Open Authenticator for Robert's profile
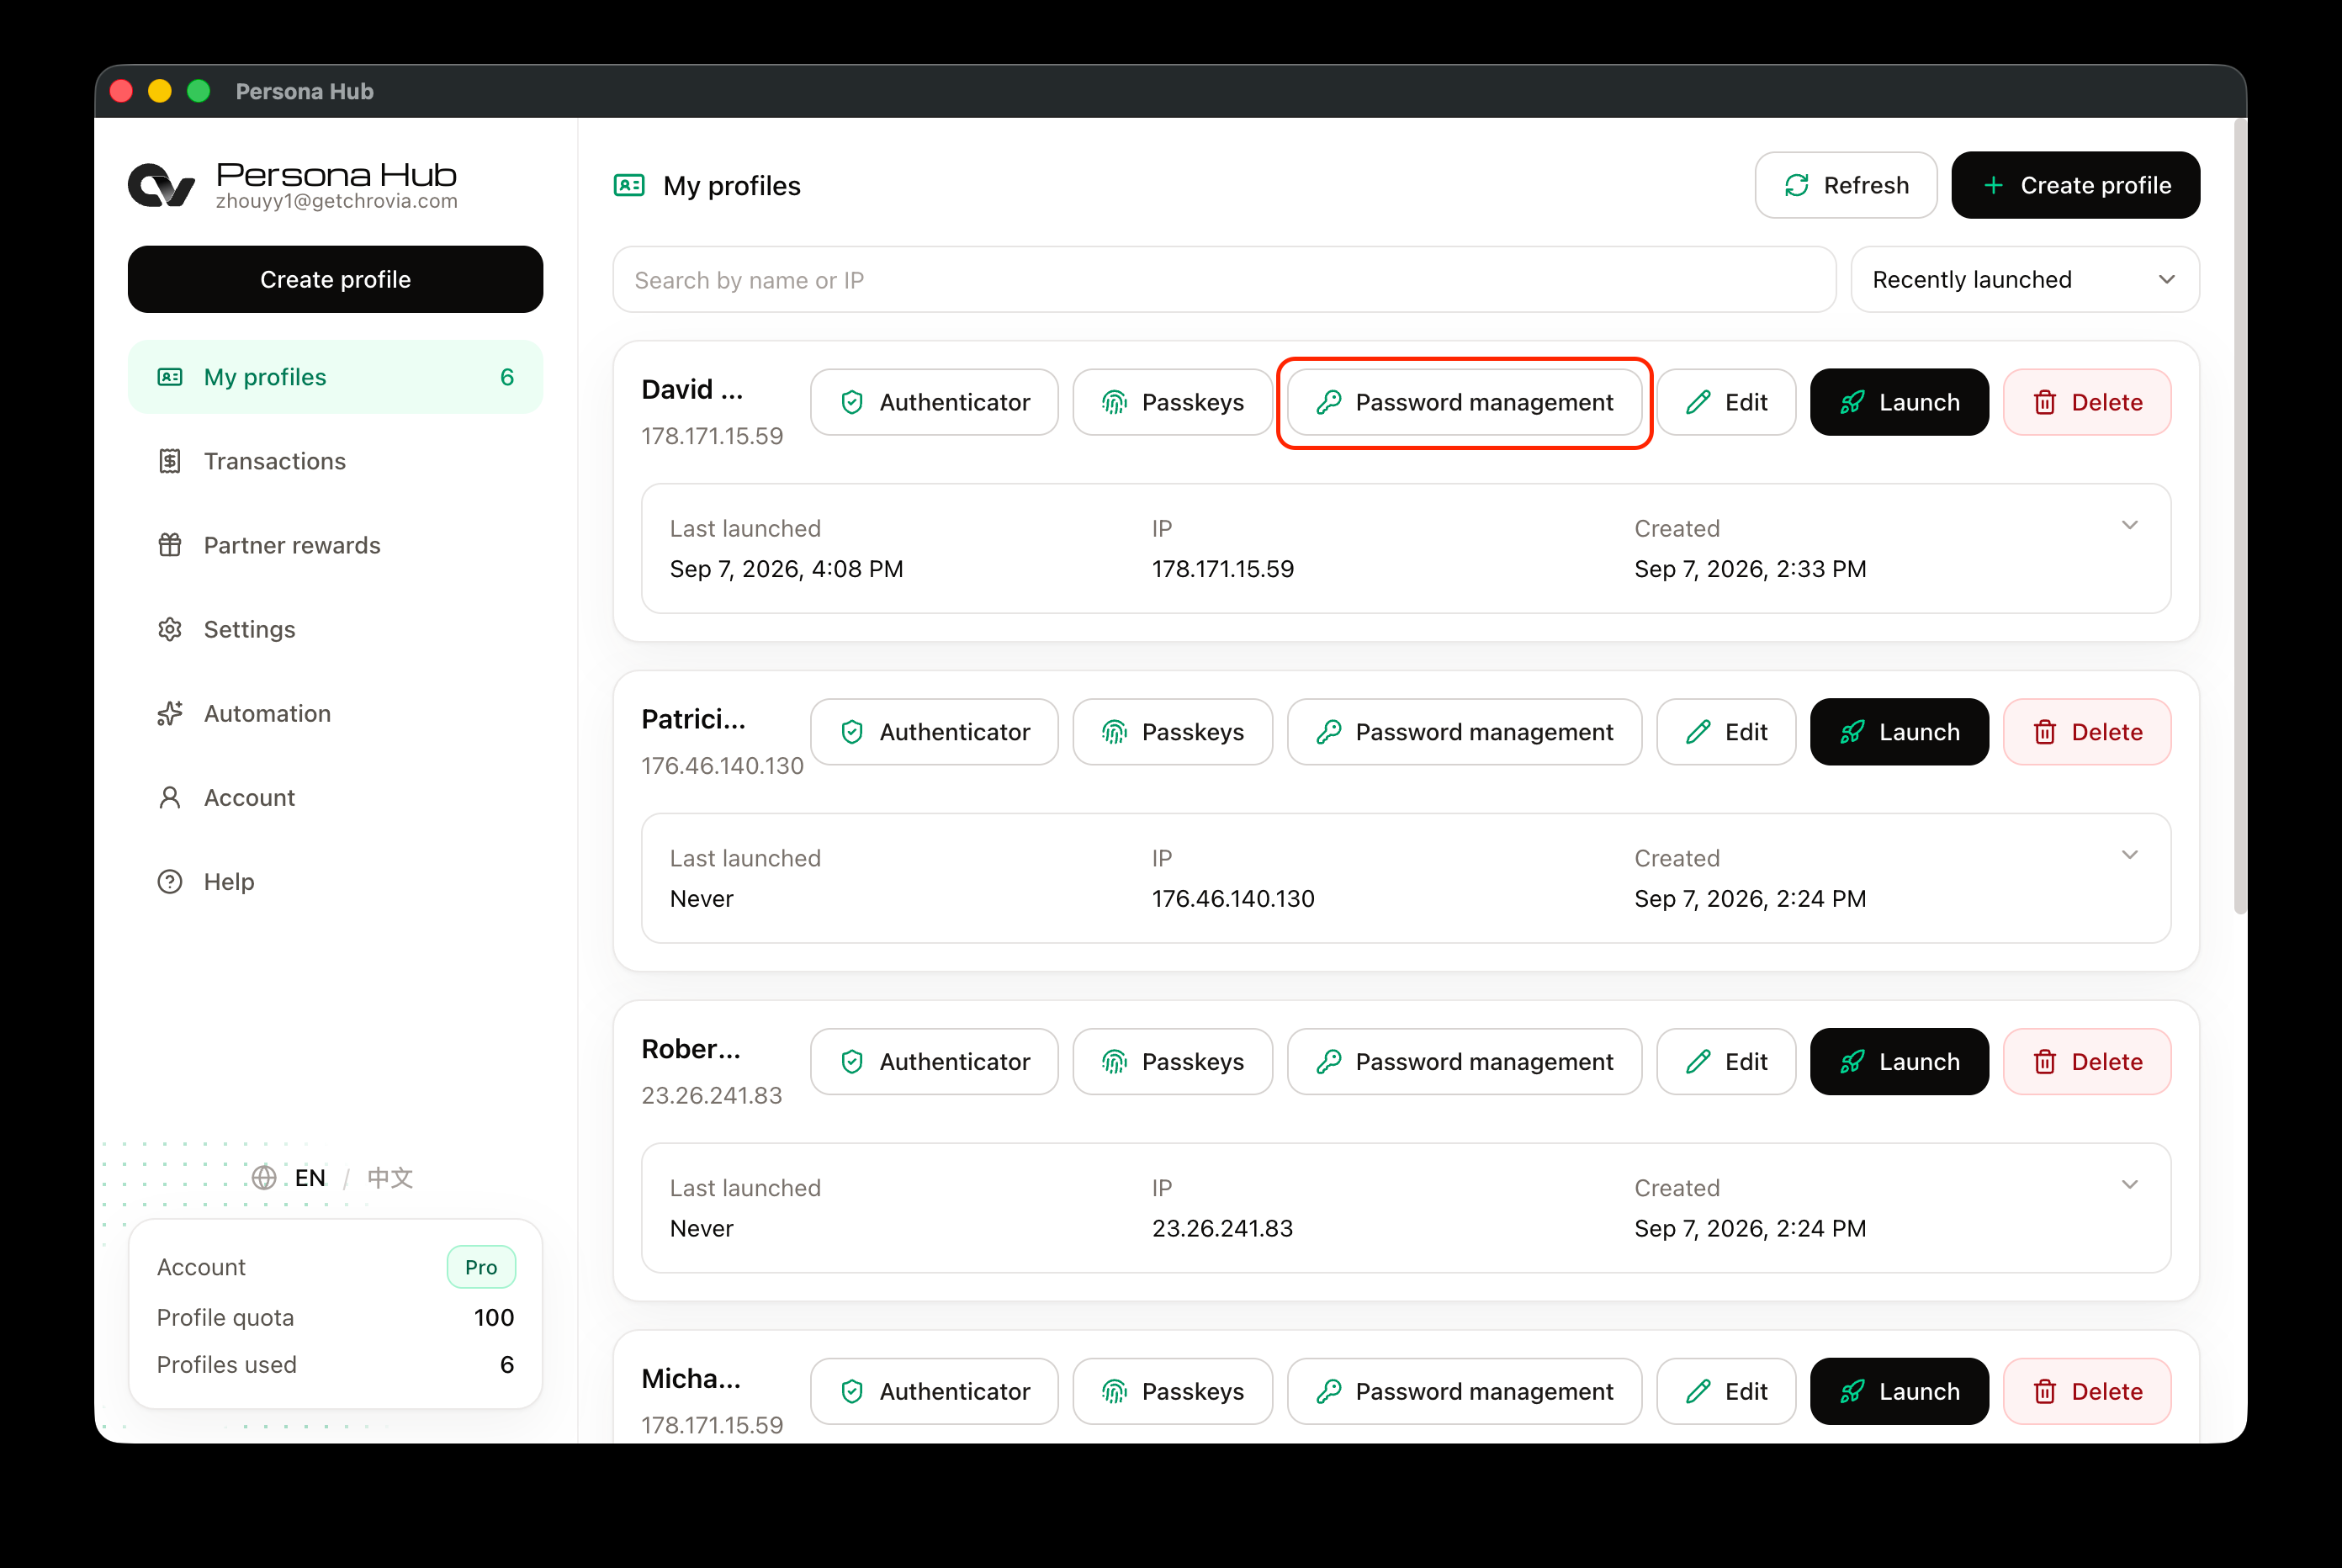 pos(934,1062)
